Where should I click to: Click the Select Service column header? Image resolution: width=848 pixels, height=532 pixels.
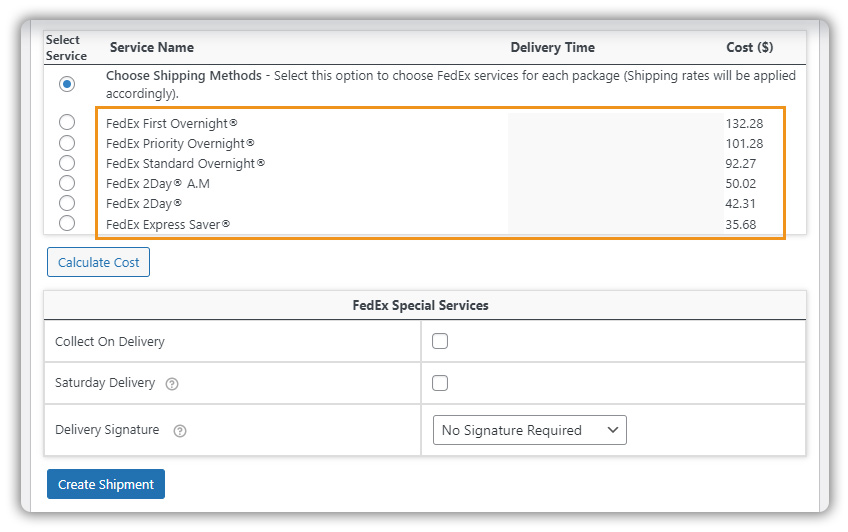pyautogui.click(x=66, y=48)
